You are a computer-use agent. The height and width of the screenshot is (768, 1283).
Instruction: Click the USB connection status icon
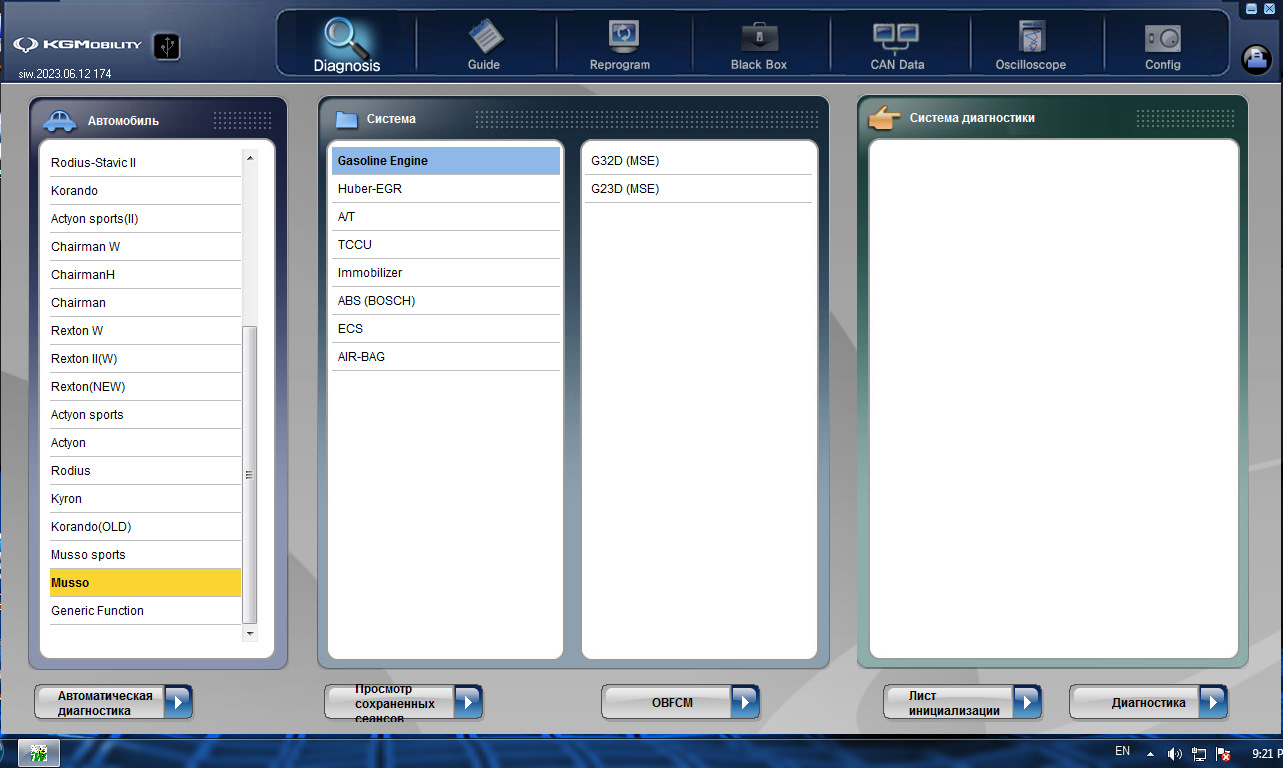pos(167,46)
